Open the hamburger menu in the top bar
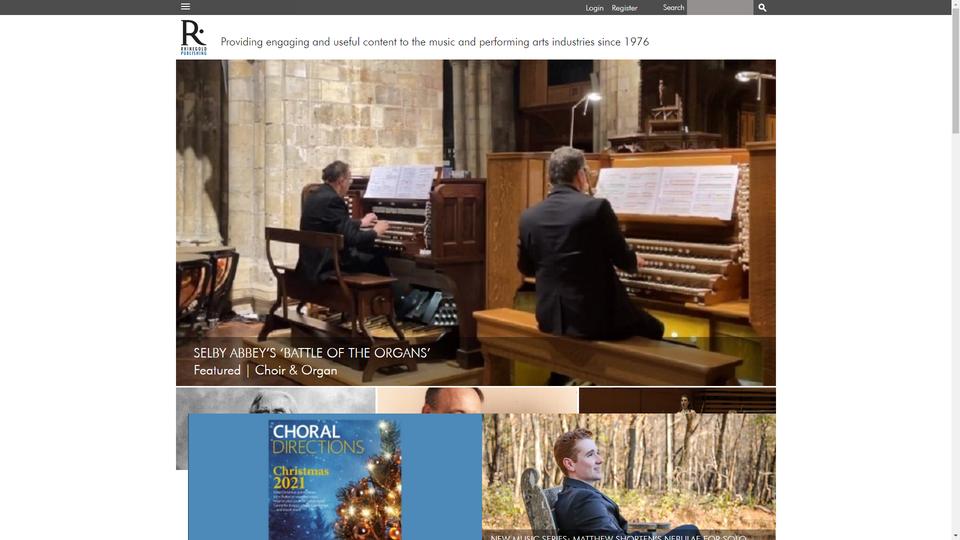 (186, 7)
